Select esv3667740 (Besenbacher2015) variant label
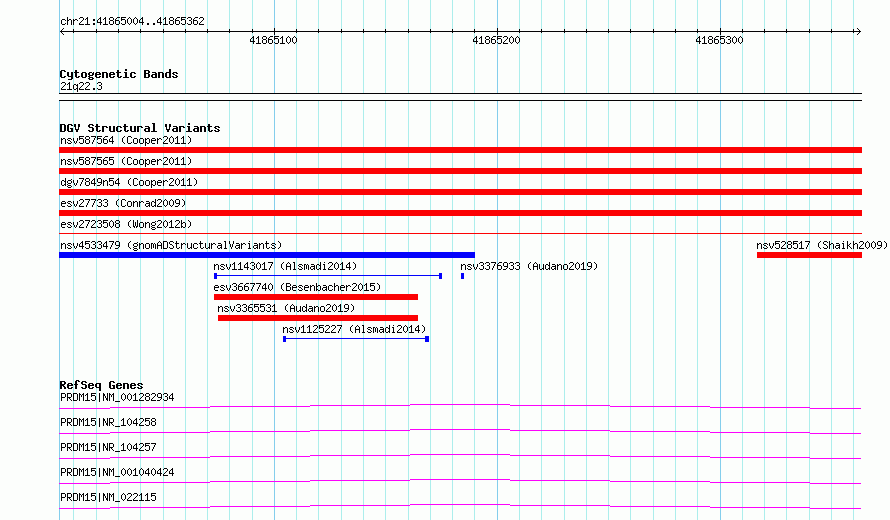 pyautogui.click(x=297, y=287)
